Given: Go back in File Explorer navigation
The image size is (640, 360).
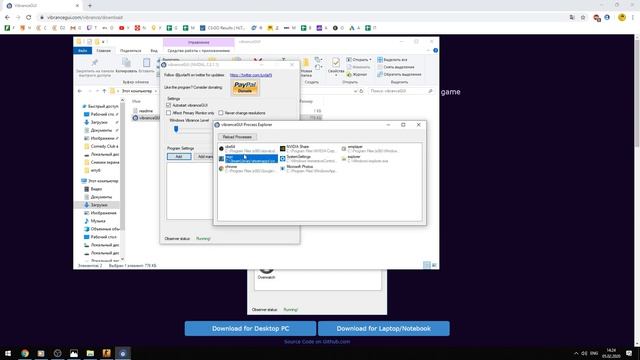Looking at the screenshot, I should point(80,91).
